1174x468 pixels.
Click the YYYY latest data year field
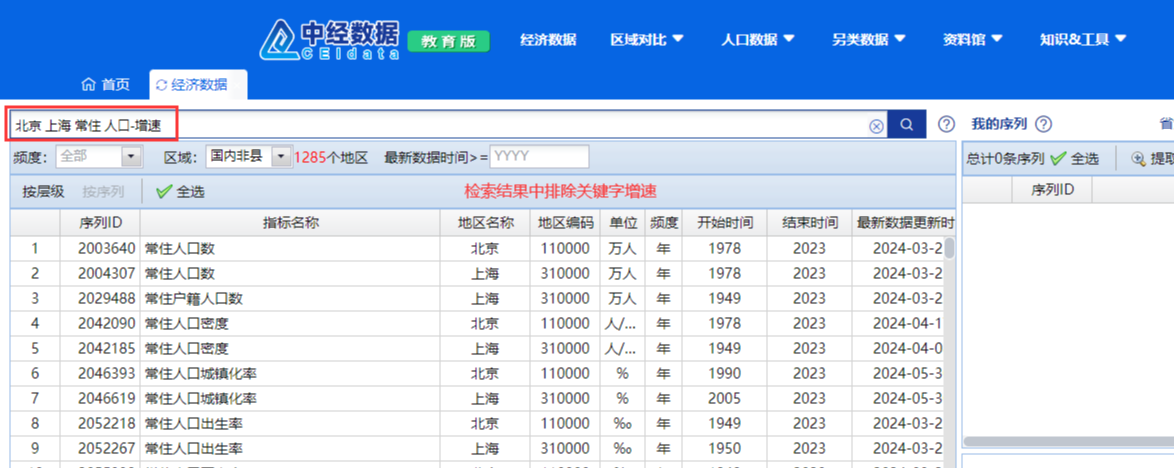tap(538, 157)
